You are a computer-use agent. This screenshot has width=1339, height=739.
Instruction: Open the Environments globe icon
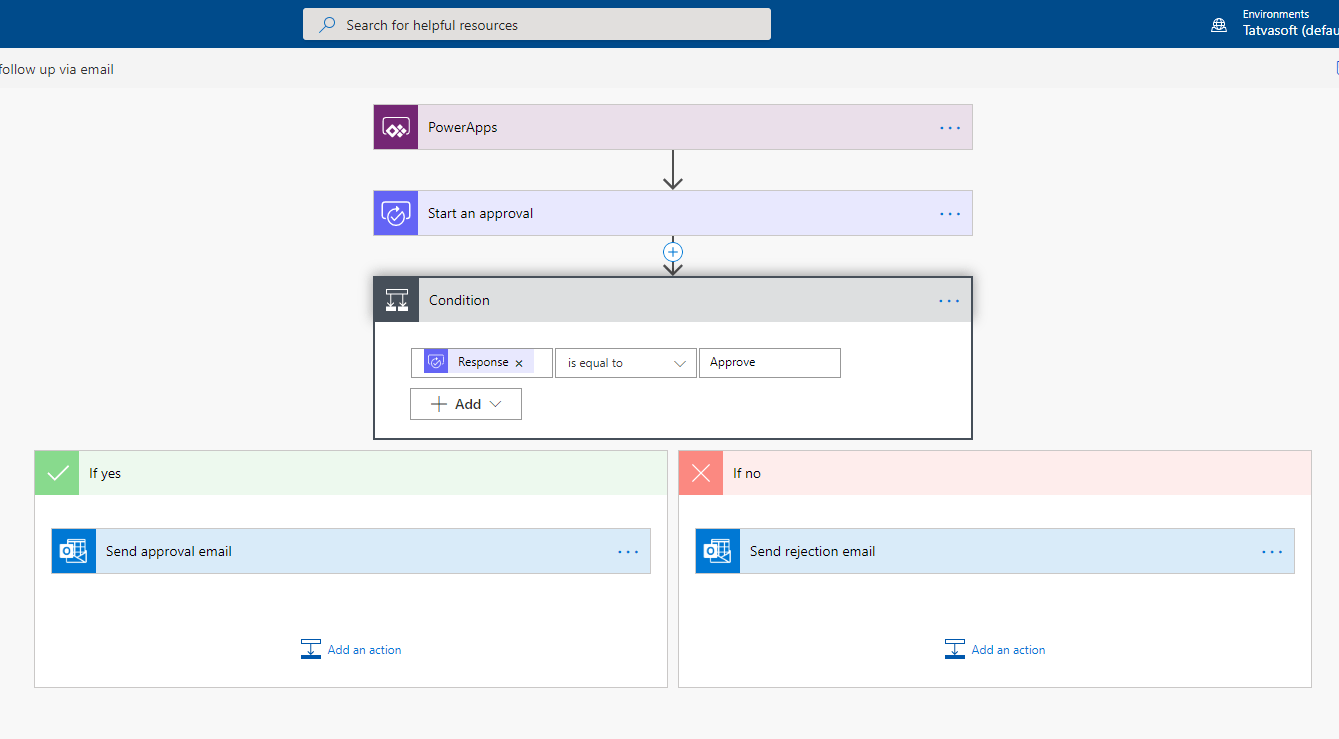pyautogui.click(x=1218, y=23)
